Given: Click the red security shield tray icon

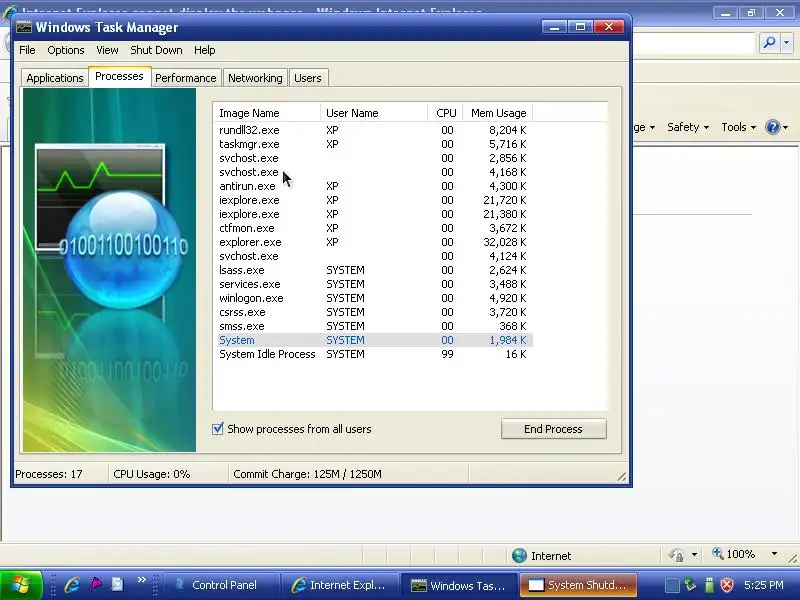Looking at the screenshot, I should point(727,585).
